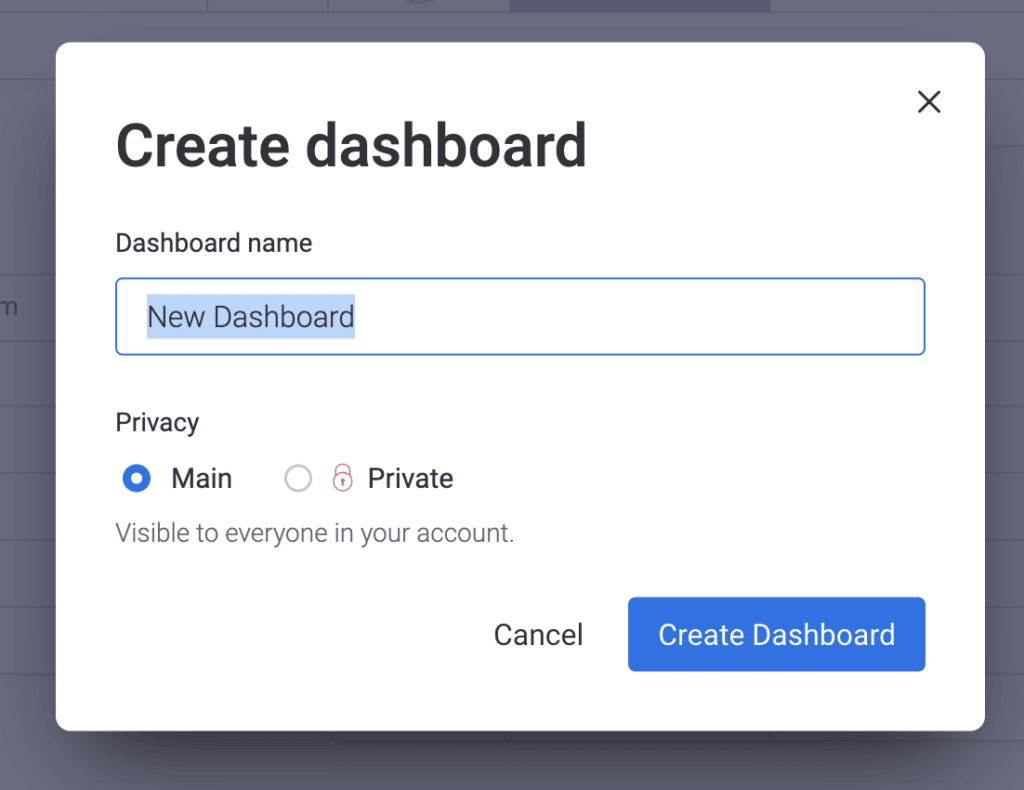The height and width of the screenshot is (790, 1024).
Task: Click the highlighted New Dashboard text
Action: [x=251, y=317]
